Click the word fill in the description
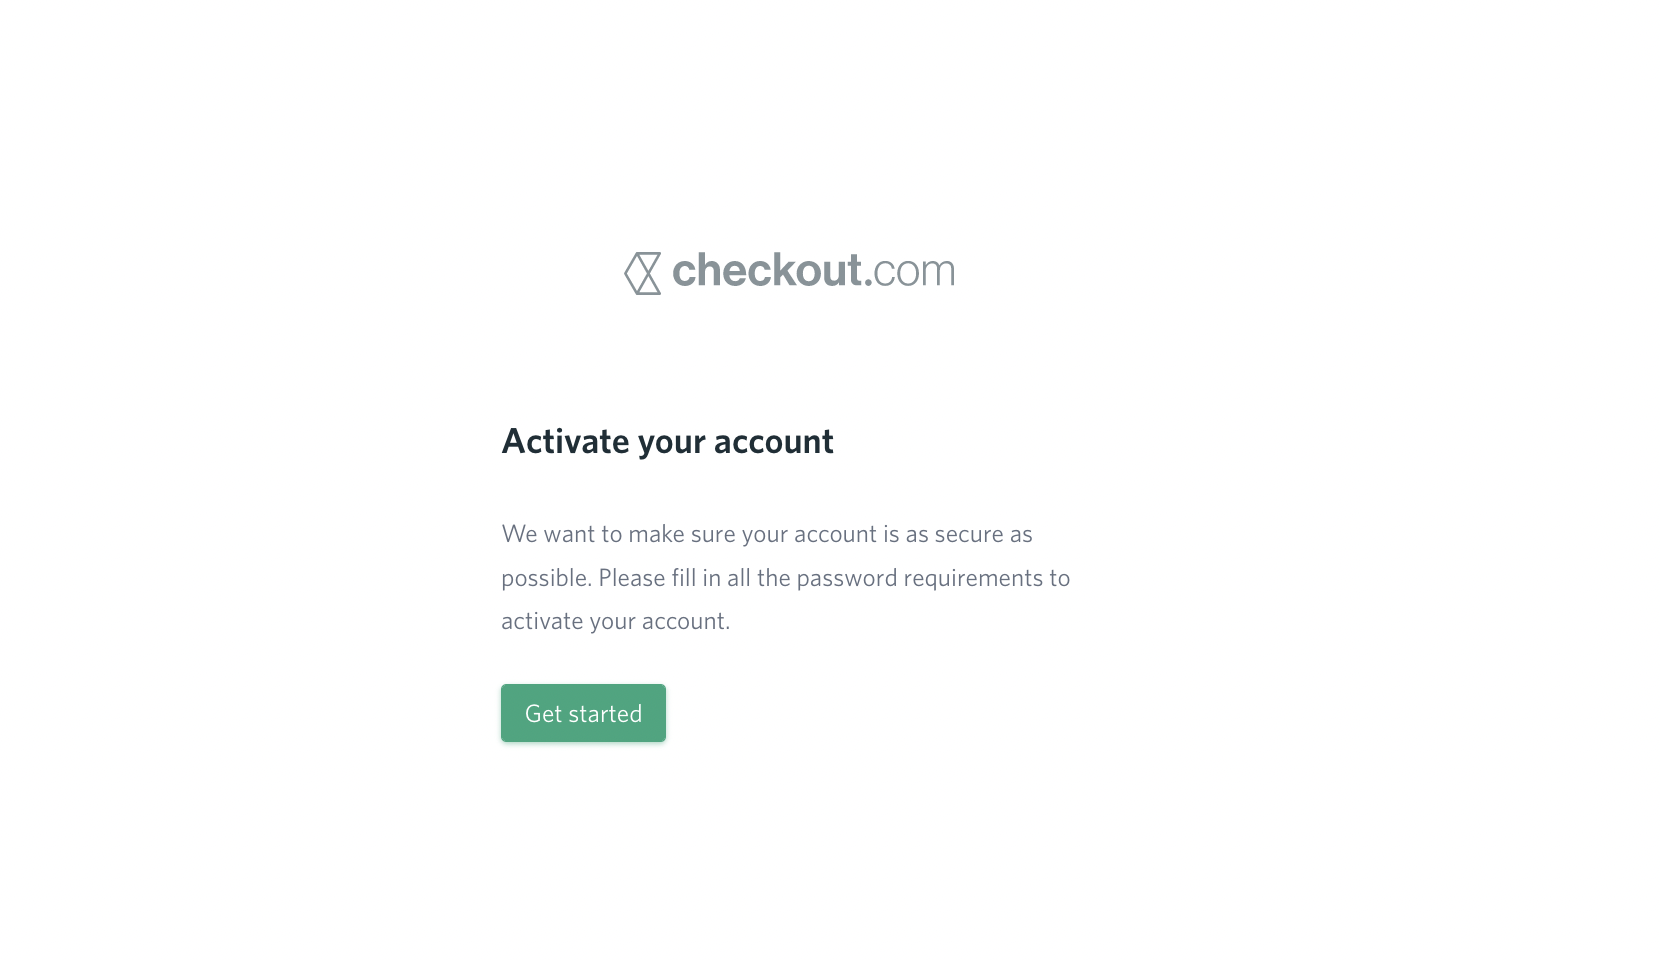Screen dimensions: 1660x960 pyautogui.click(x=683, y=578)
